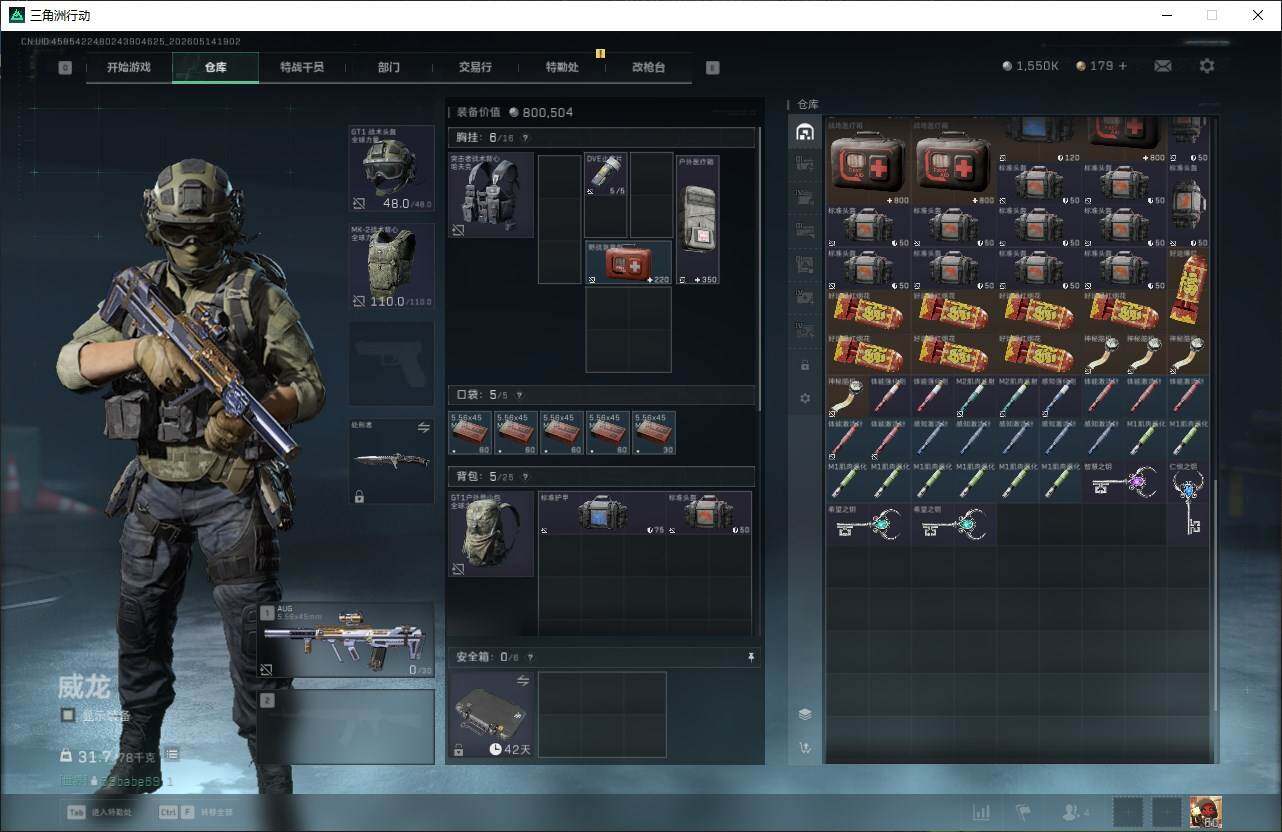Click the operator name 威龙
The image size is (1282, 832).
(x=84, y=687)
